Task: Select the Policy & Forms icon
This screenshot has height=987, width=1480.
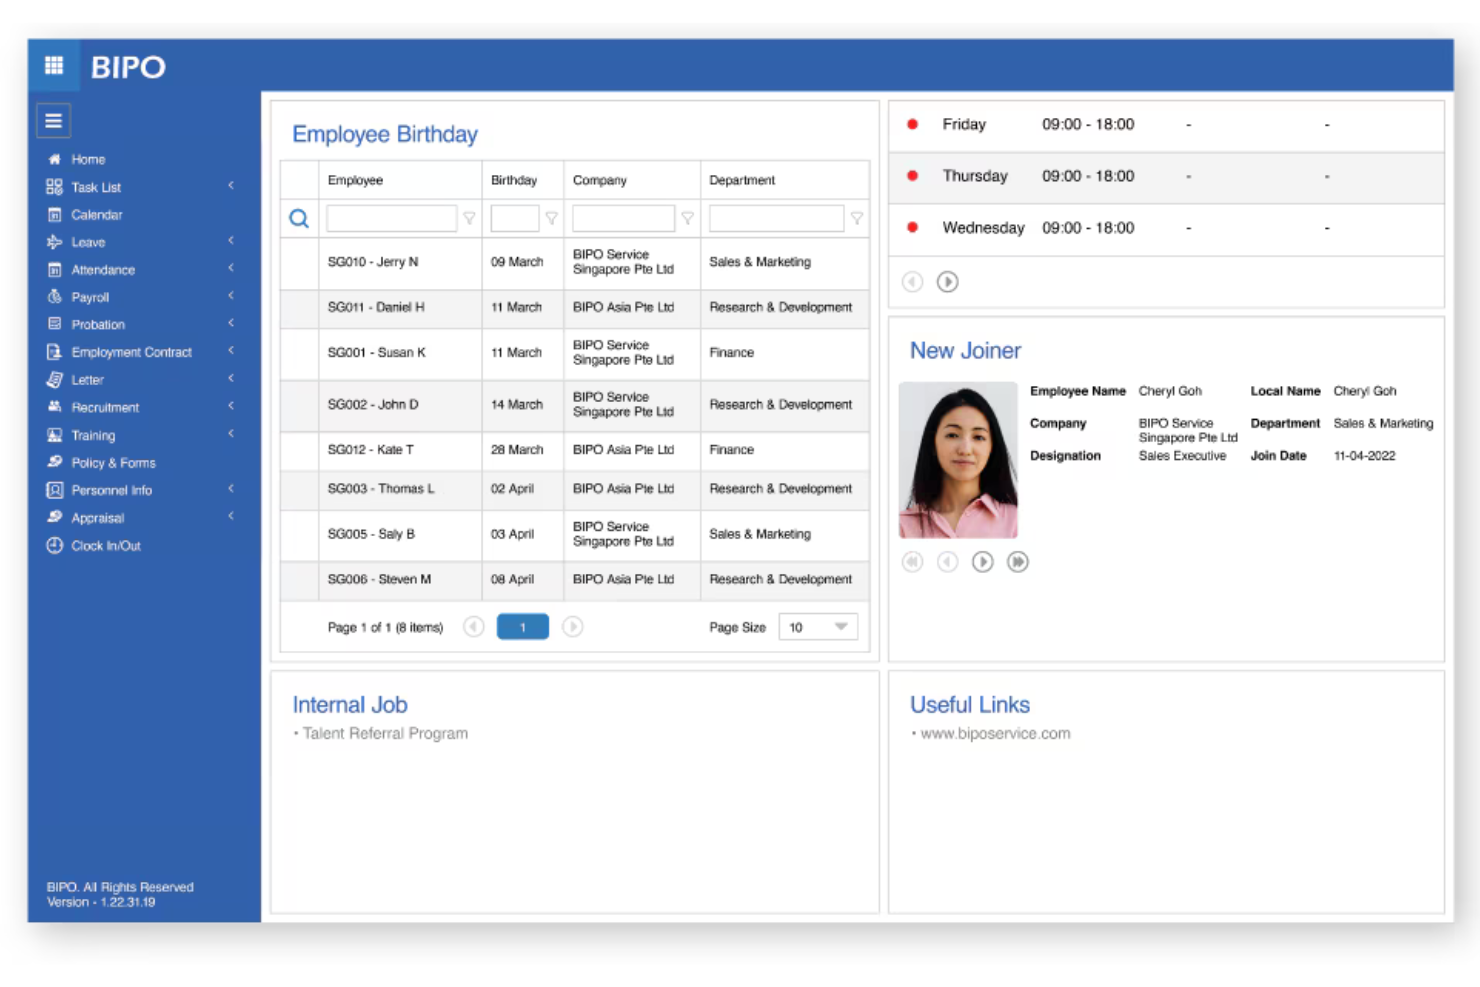Action: click(55, 462)
